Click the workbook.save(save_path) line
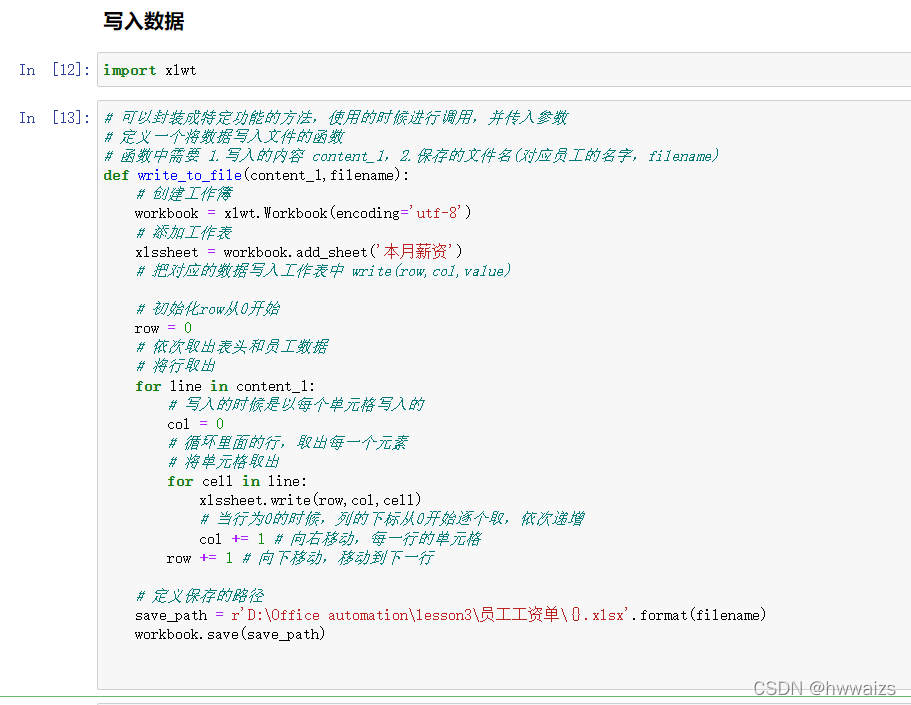 [230, 634]
